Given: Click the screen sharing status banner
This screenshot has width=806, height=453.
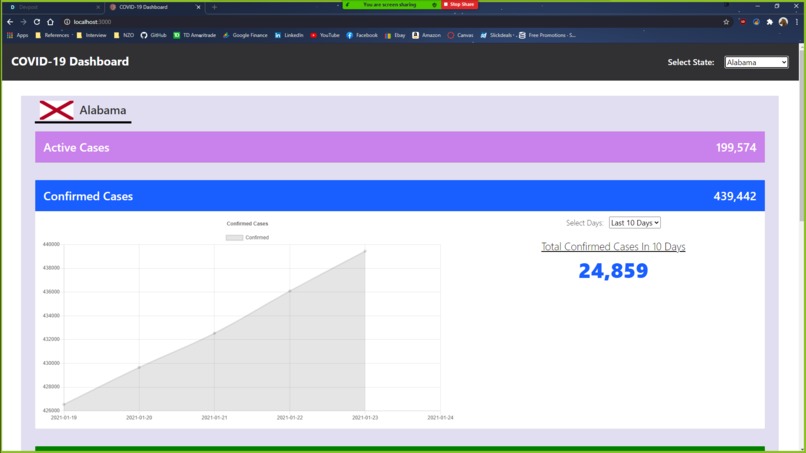Looking at the screenshot, I should tap(390, 5).
